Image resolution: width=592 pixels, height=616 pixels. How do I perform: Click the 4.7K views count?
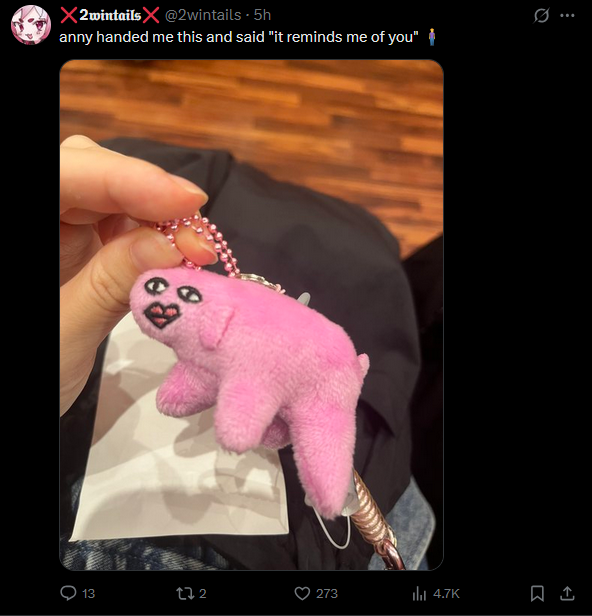446,593
